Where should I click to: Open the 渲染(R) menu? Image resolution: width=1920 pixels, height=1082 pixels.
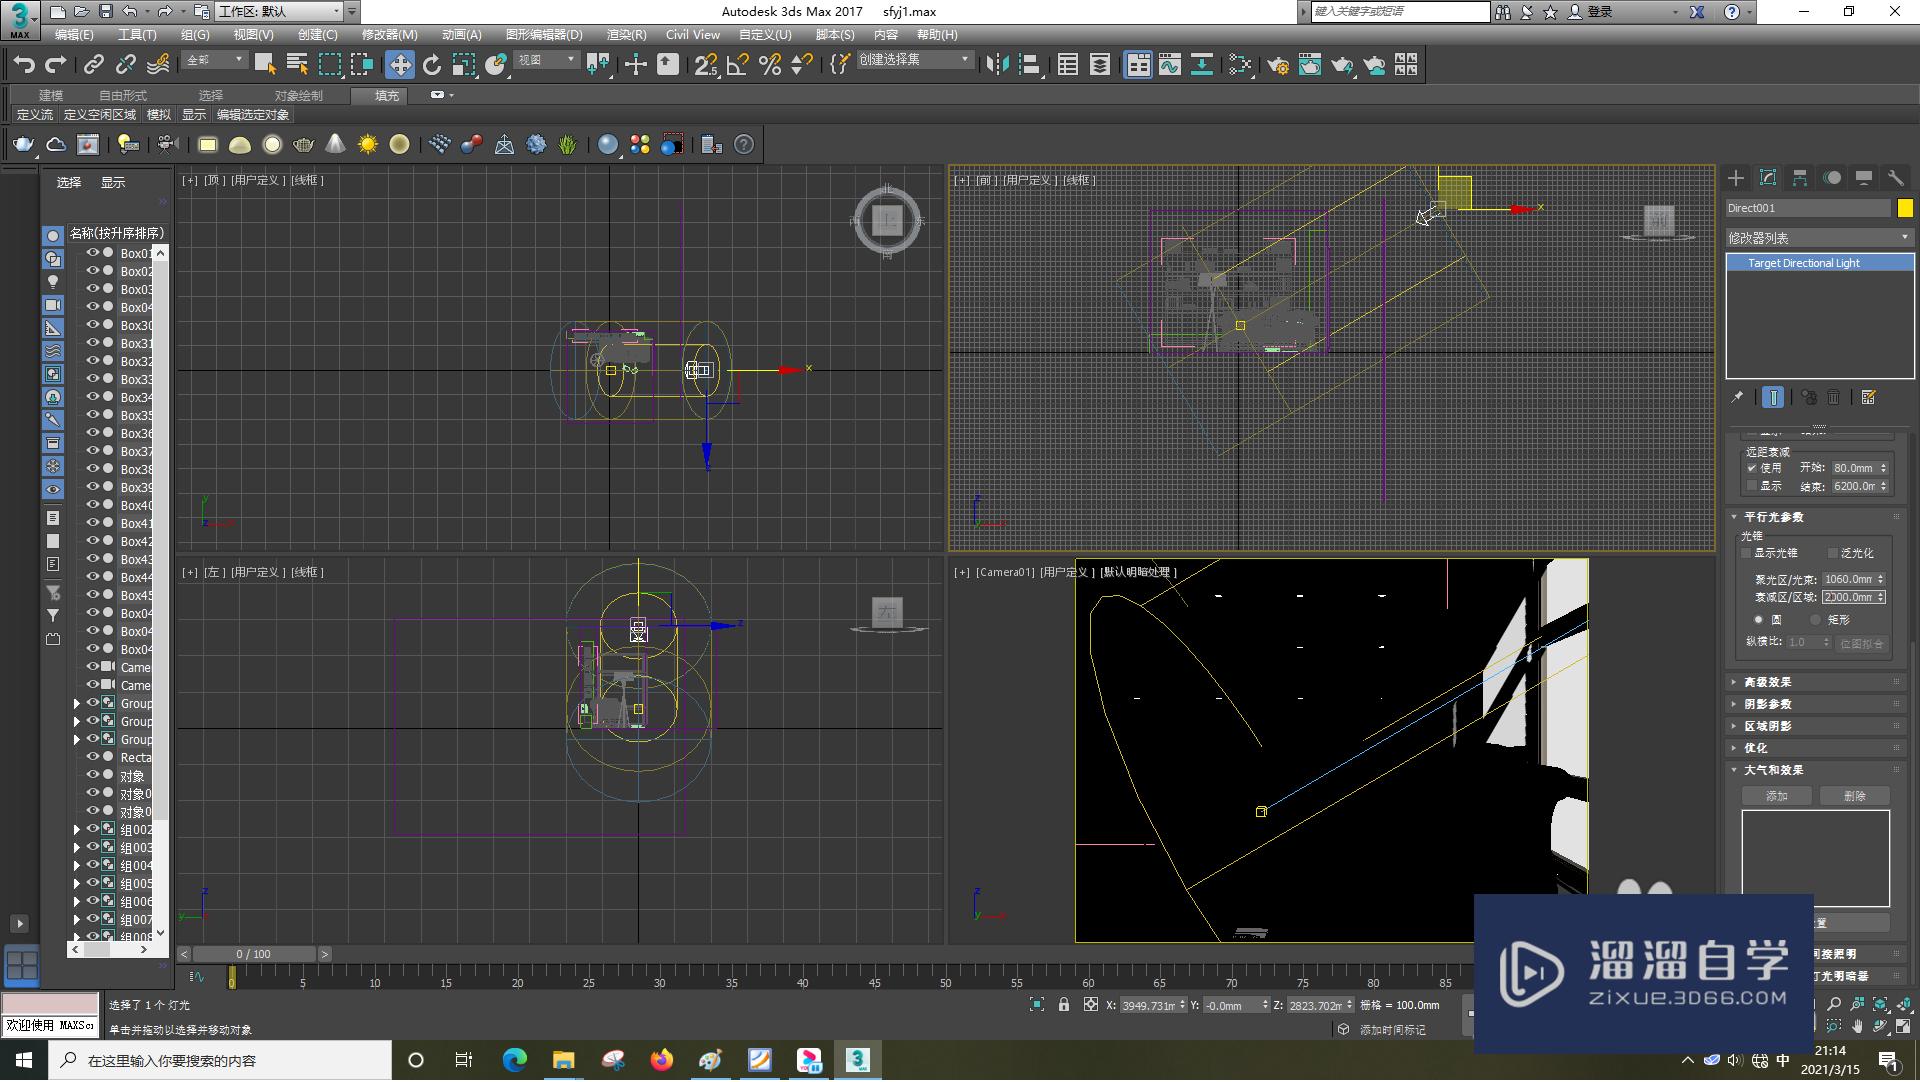(626, 35)
